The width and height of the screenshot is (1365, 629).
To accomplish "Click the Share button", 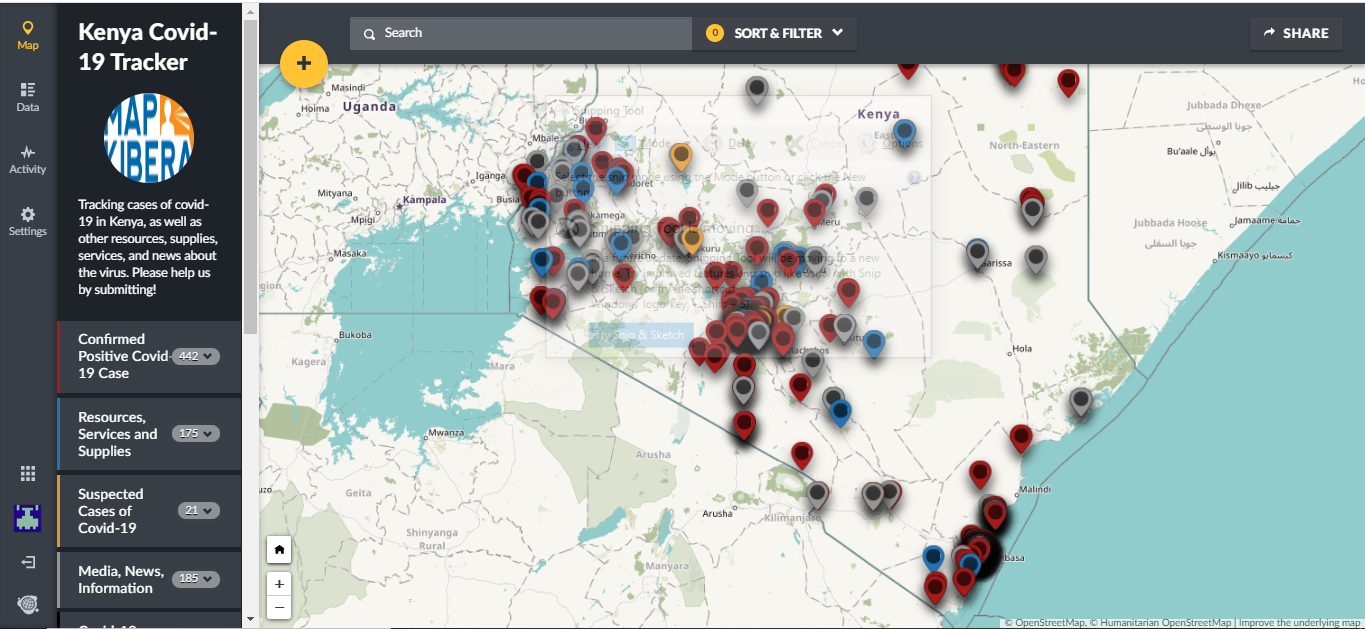I will [1296, 33].
